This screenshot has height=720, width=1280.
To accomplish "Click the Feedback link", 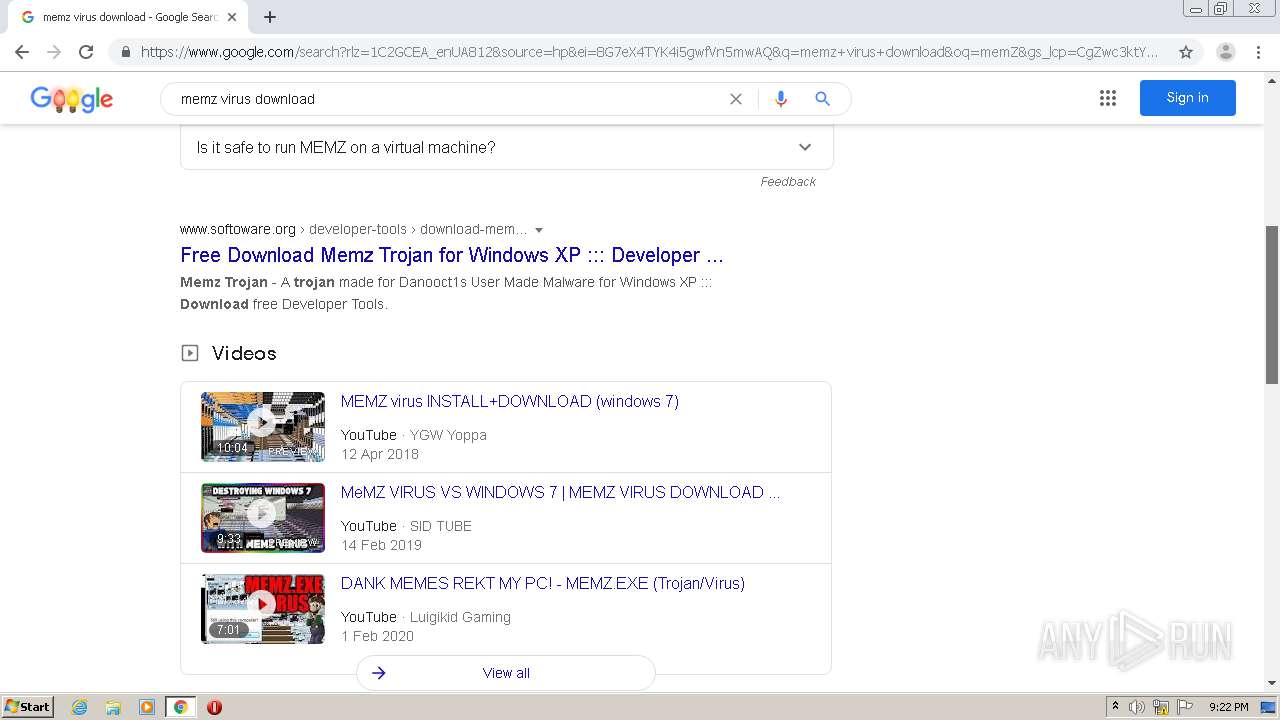I will click(788, 182).
